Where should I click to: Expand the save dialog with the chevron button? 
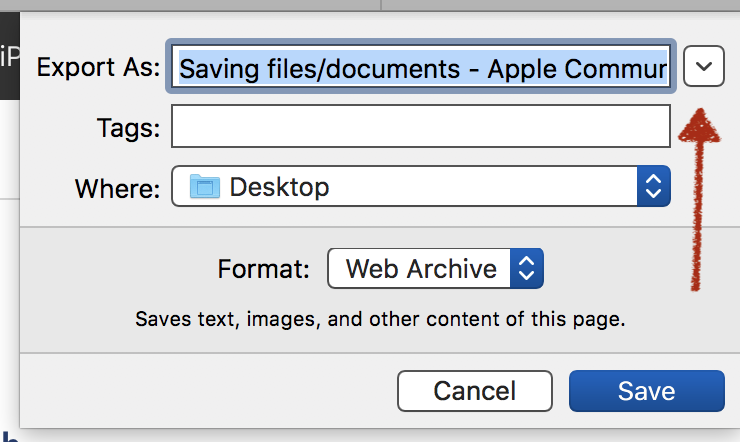[x=704, y=68]
